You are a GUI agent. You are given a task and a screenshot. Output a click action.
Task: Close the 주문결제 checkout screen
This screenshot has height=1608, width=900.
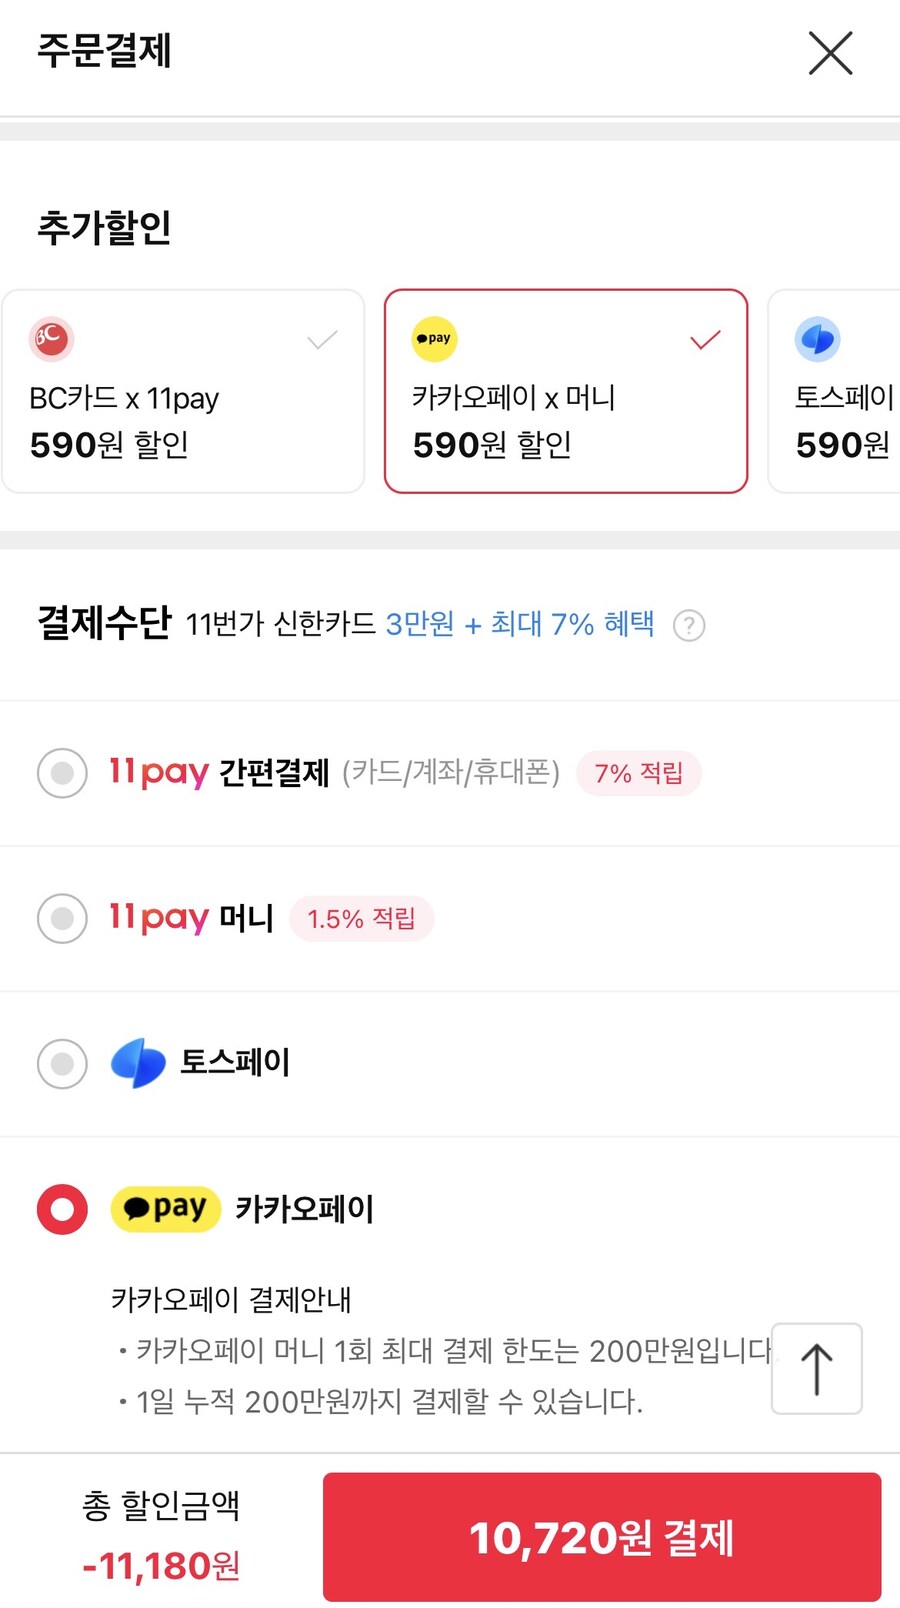[x=830, y=53]
